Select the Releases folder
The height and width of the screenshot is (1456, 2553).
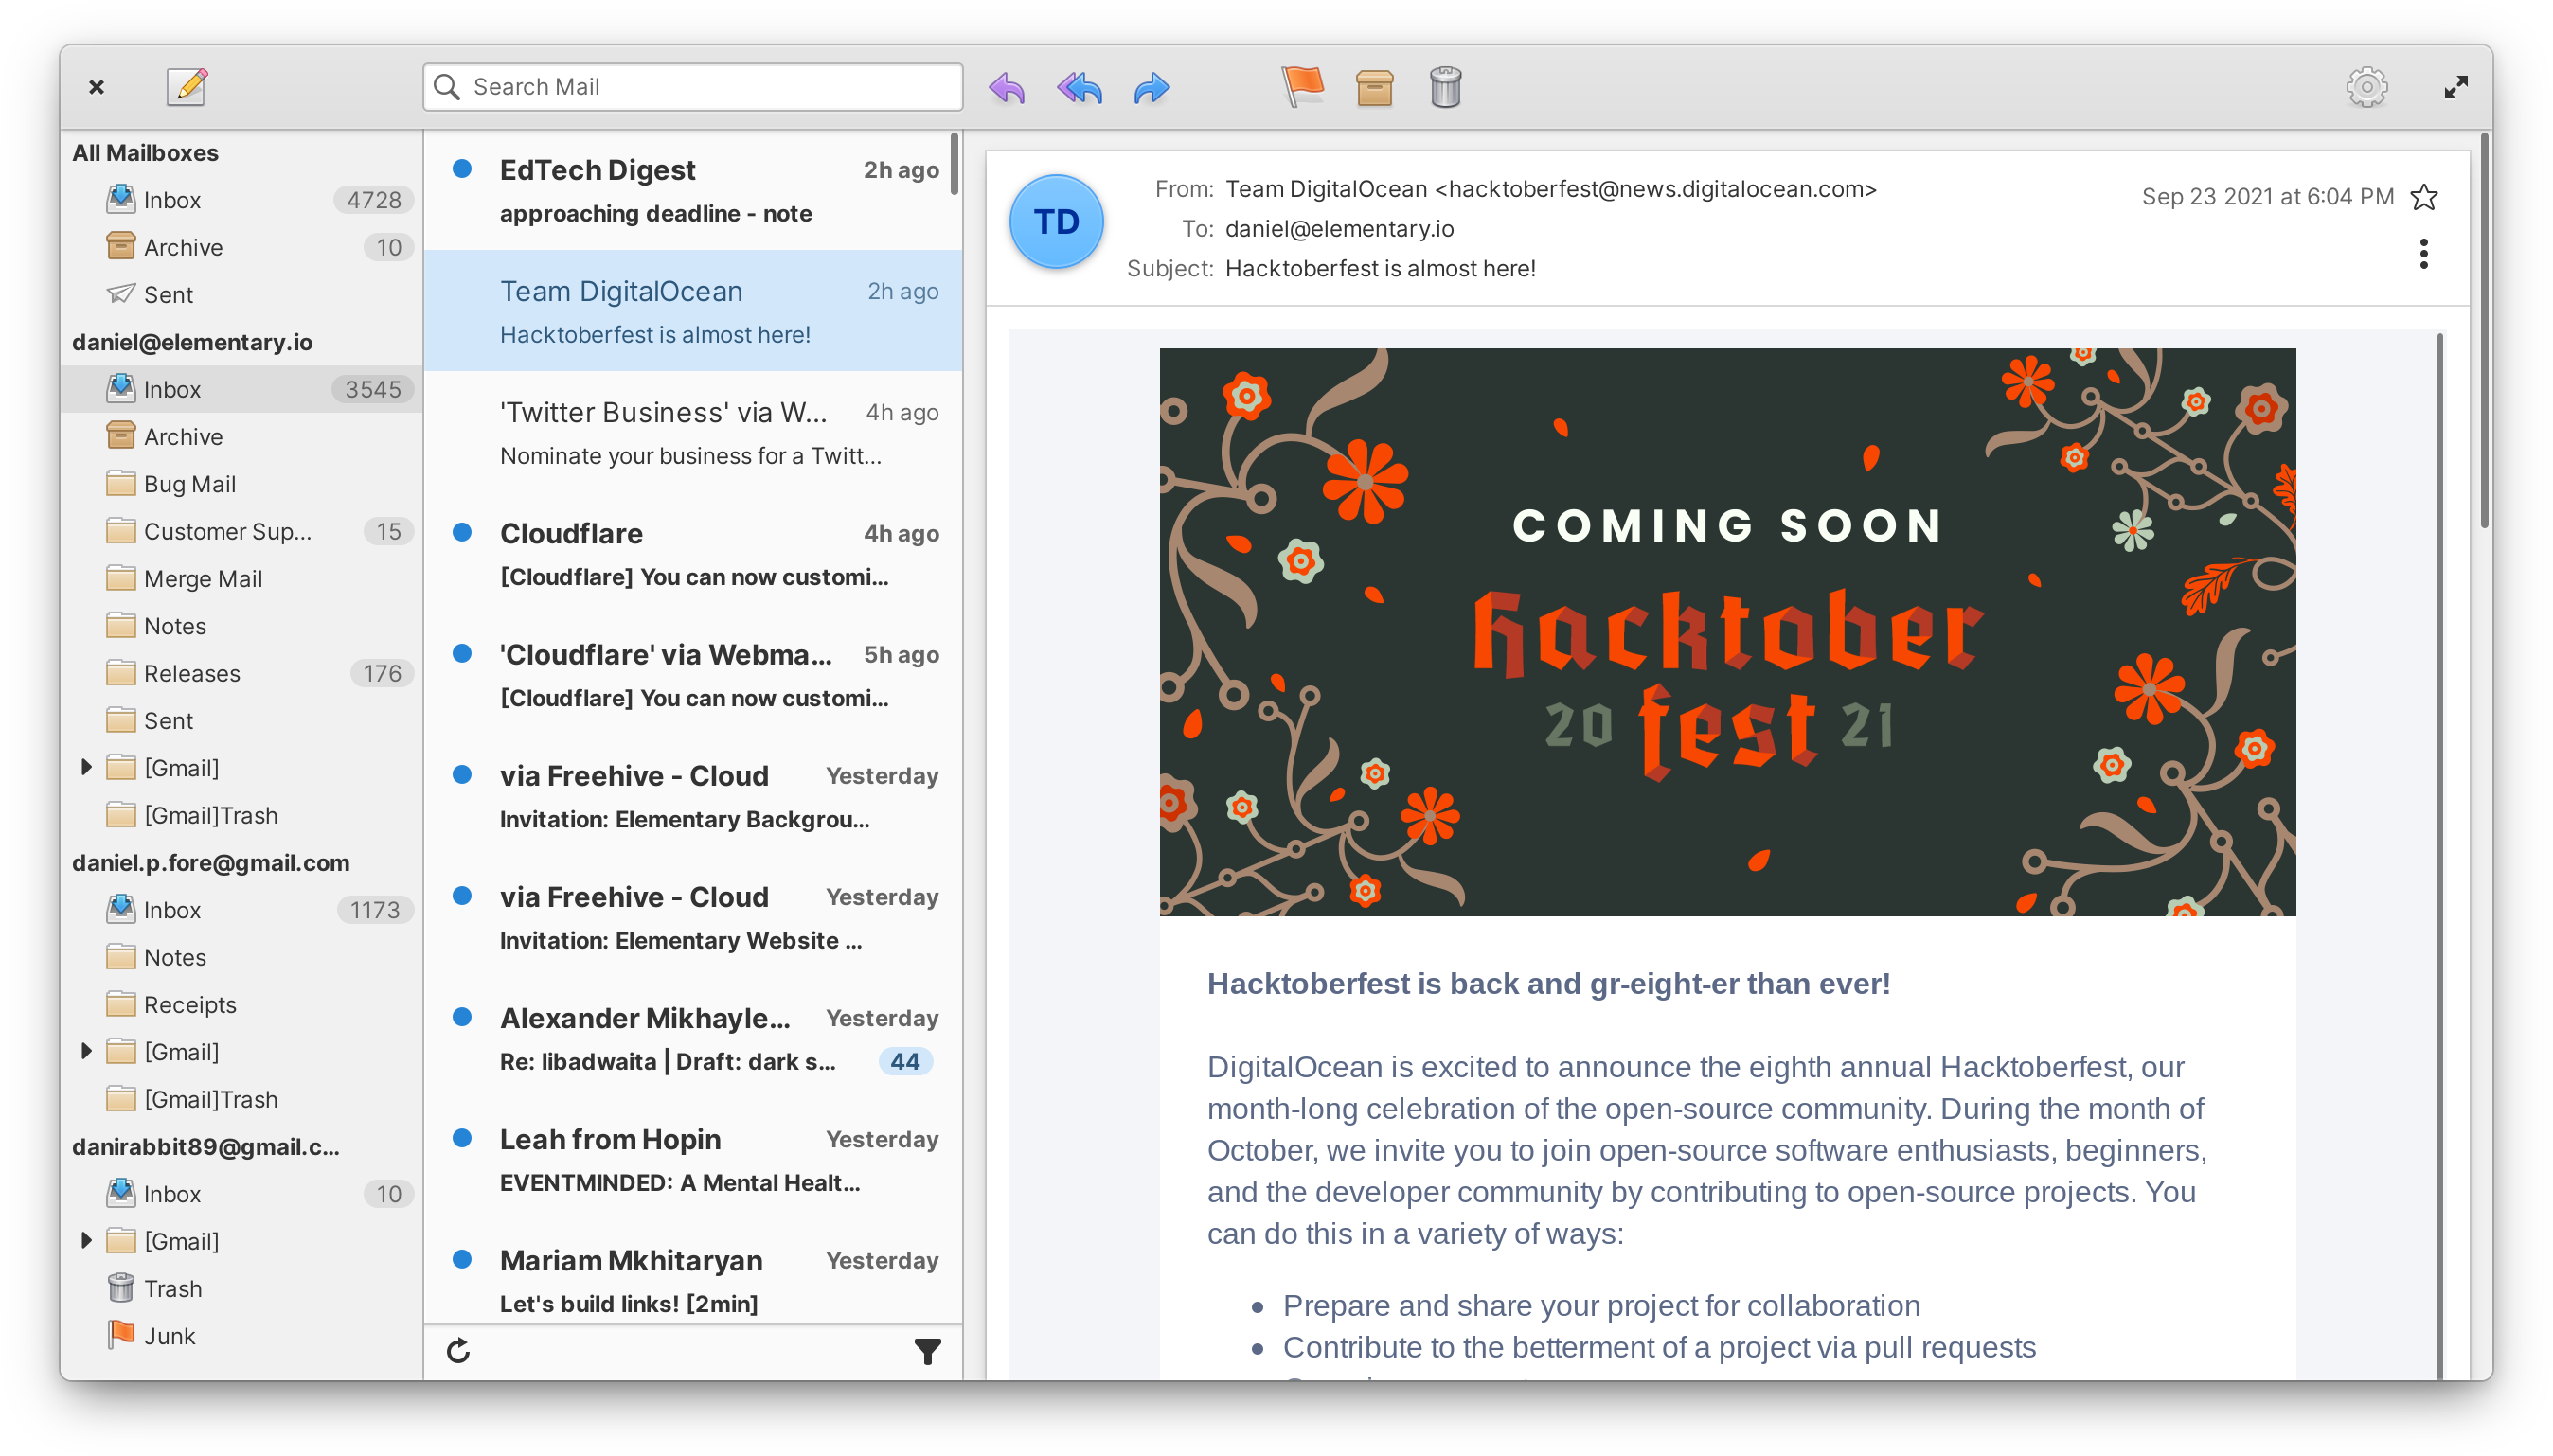click(192, 673)
